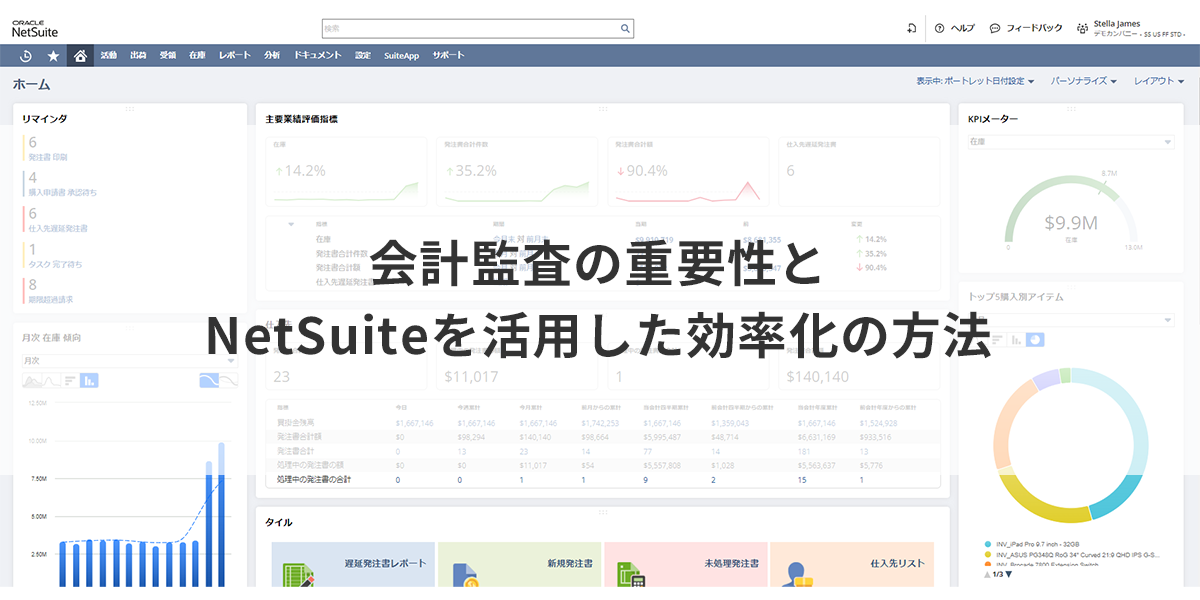Click the ヘルプ link
1200x600 pixels.
click(962, 28)
